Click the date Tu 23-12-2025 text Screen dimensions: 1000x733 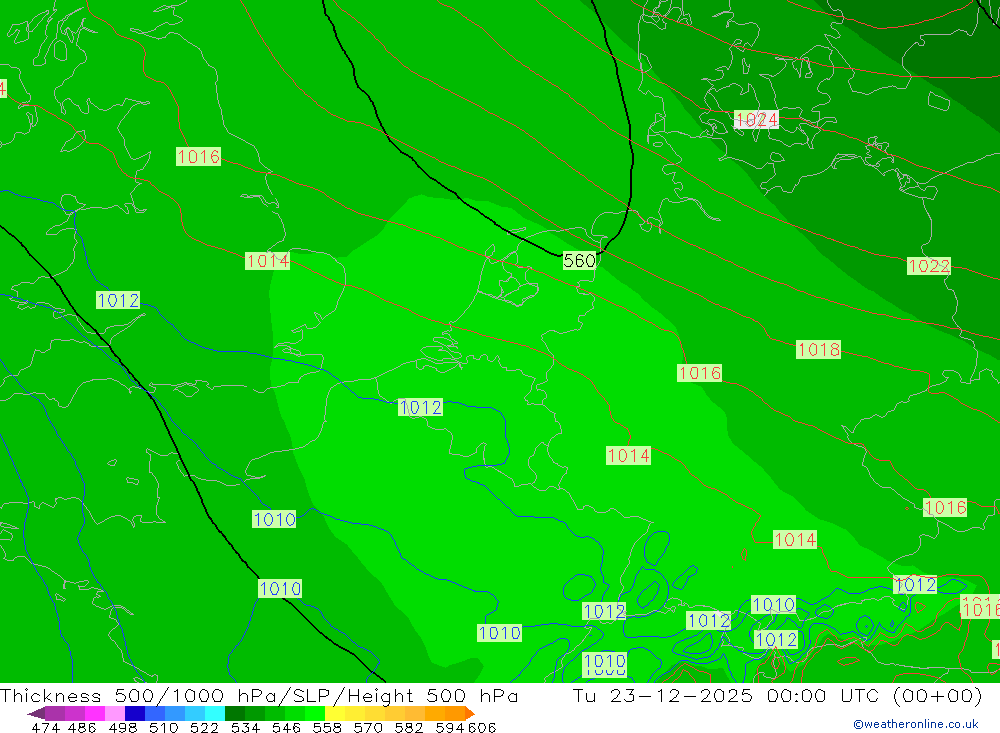[663, 695]
